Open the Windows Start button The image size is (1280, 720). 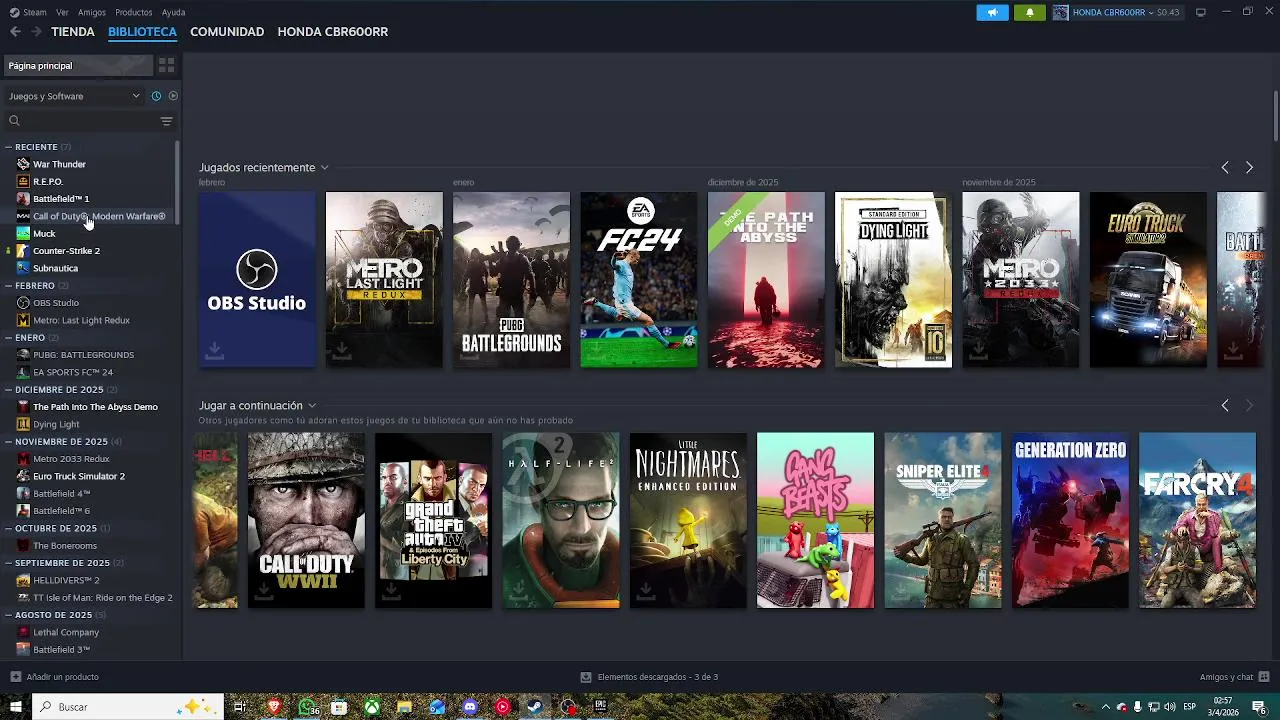15,707
